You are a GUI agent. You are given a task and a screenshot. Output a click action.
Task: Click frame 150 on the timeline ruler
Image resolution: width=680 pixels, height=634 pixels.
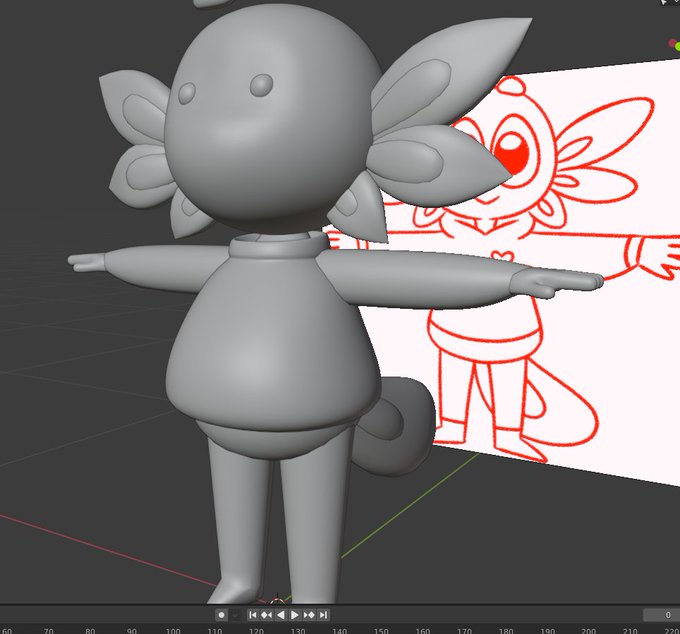tap(381, 631)
